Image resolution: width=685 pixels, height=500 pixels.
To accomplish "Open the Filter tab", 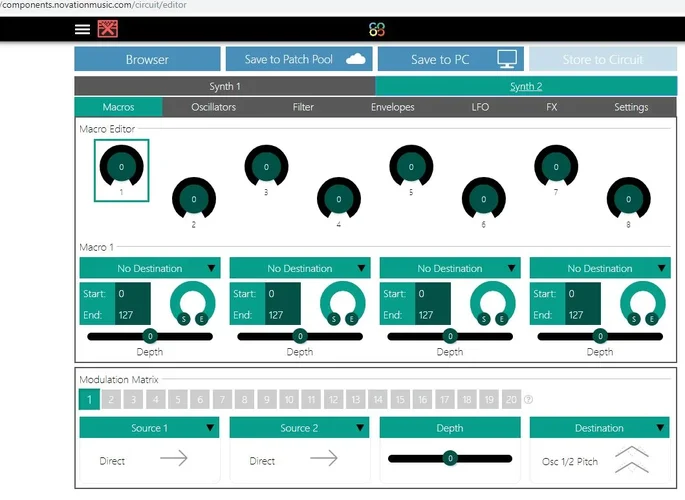I will click(303, 107).
